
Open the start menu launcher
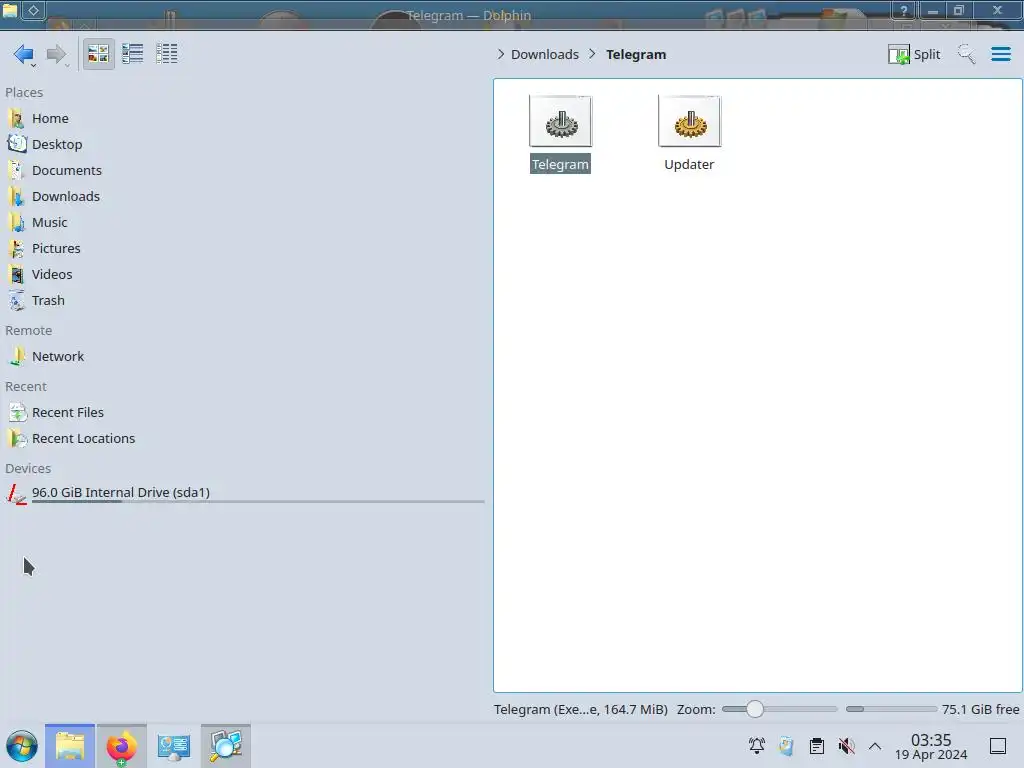[x=22, y=746]
